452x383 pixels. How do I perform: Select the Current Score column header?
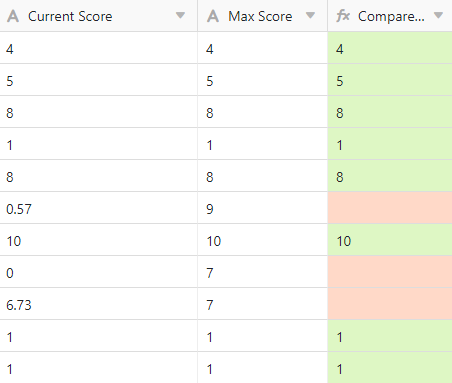99,16
